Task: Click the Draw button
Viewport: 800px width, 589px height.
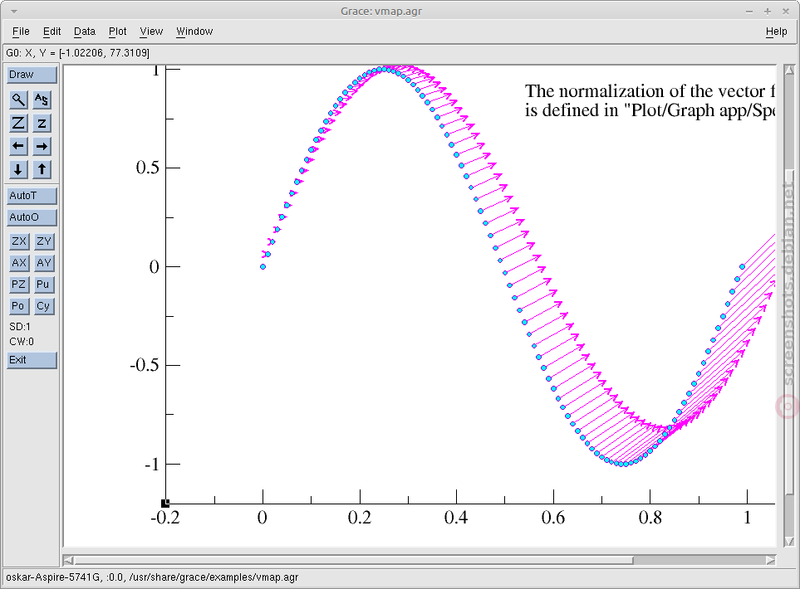Action: 32,75
